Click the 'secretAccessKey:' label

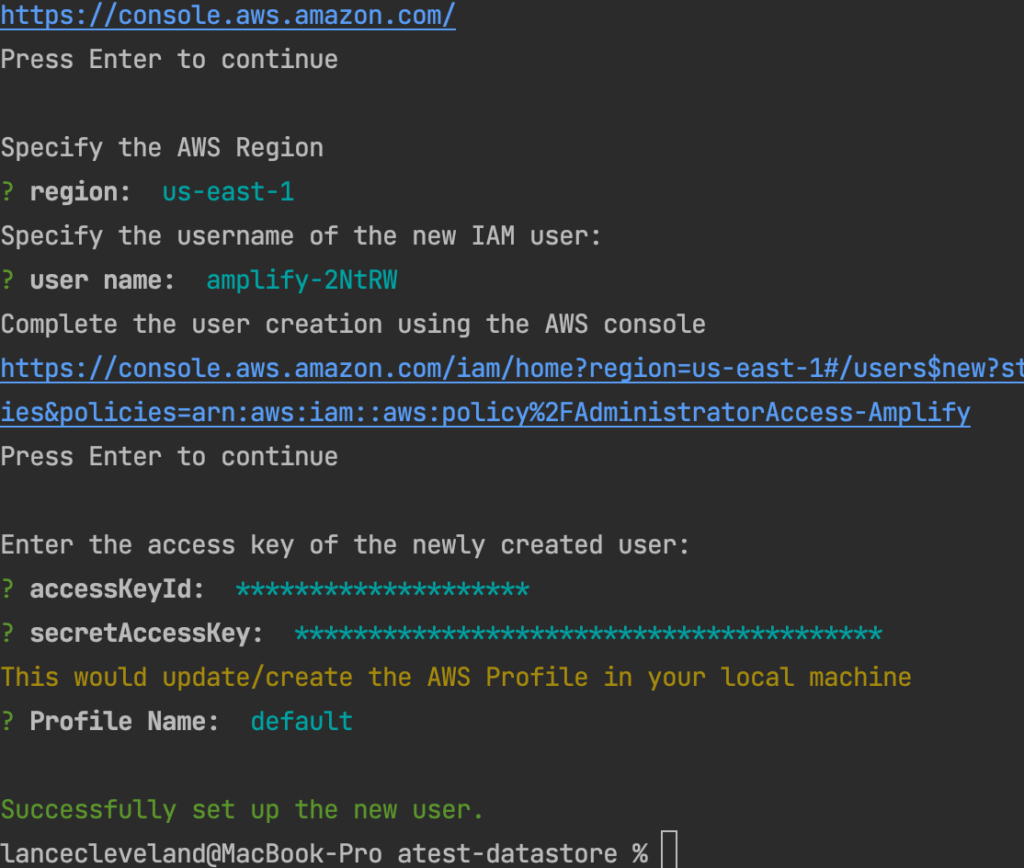(147, 634)
